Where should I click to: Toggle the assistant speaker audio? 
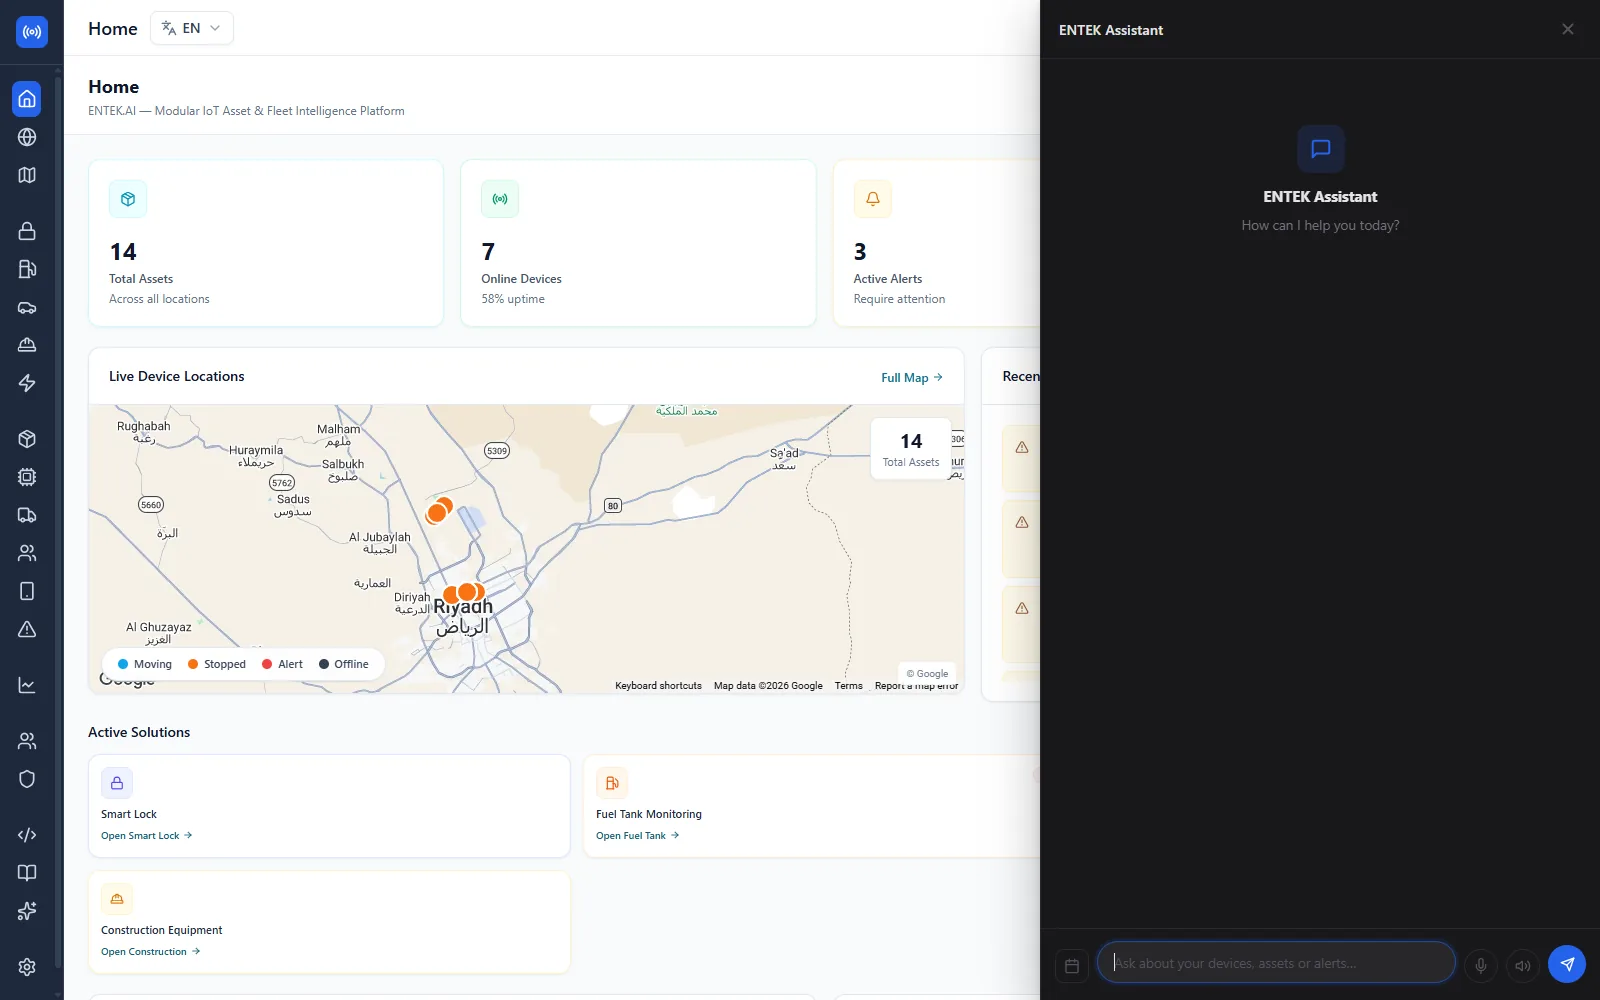(1523, 965)
